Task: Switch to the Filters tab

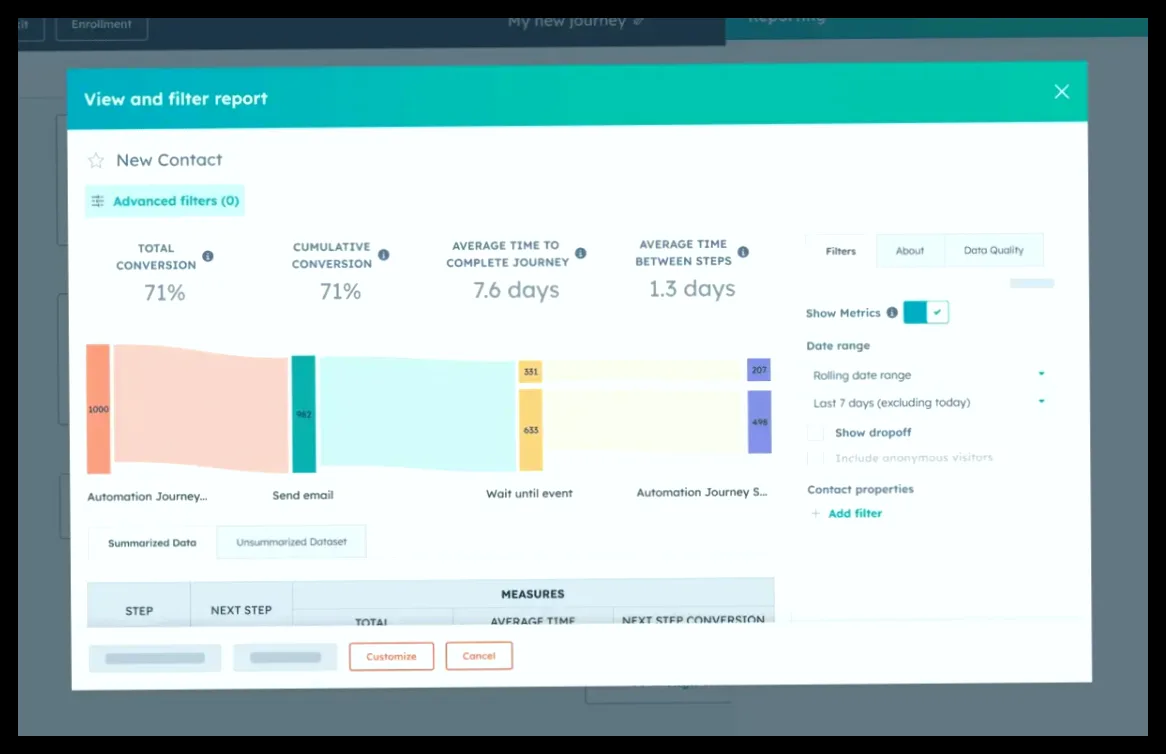Action: coord(841,251)
